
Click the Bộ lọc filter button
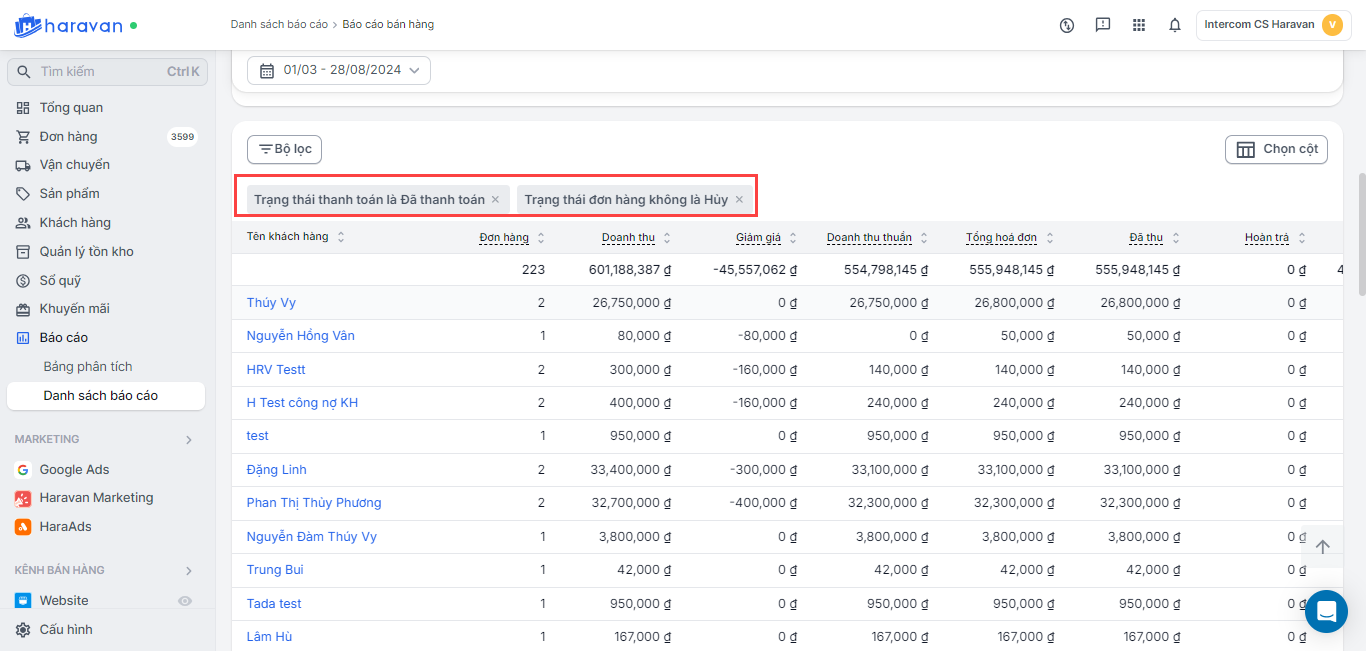(x=284, y=149)
